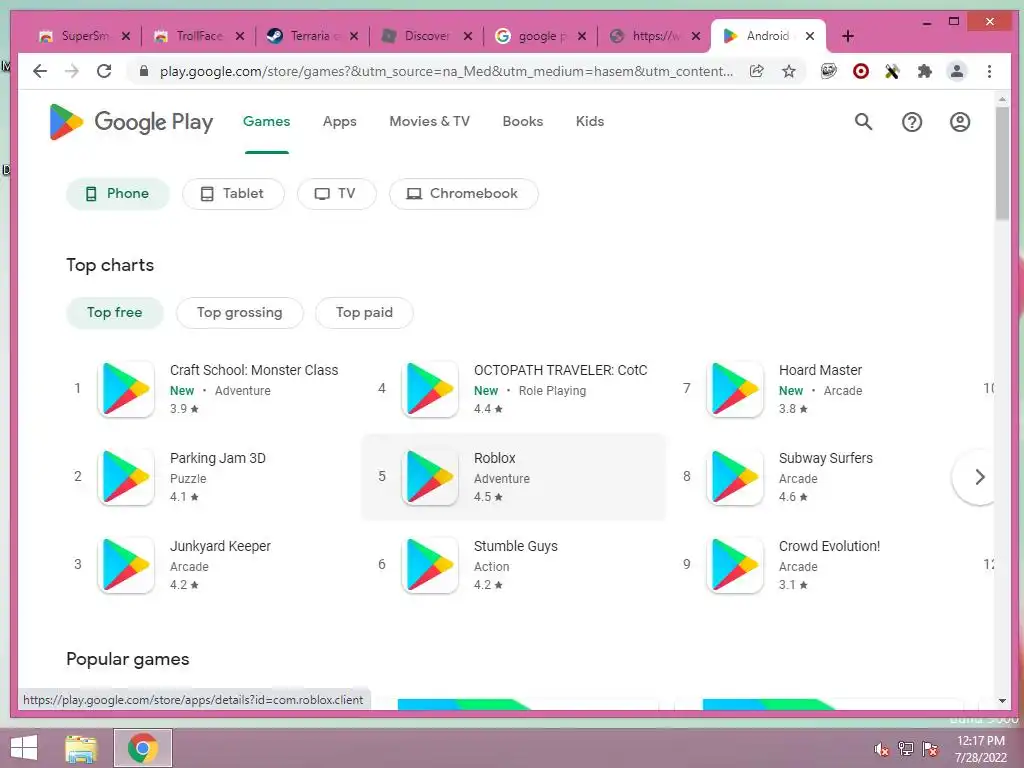1024x768 pixels.
Task: Show the Top grossing chart
Action: tap(240, 313)
